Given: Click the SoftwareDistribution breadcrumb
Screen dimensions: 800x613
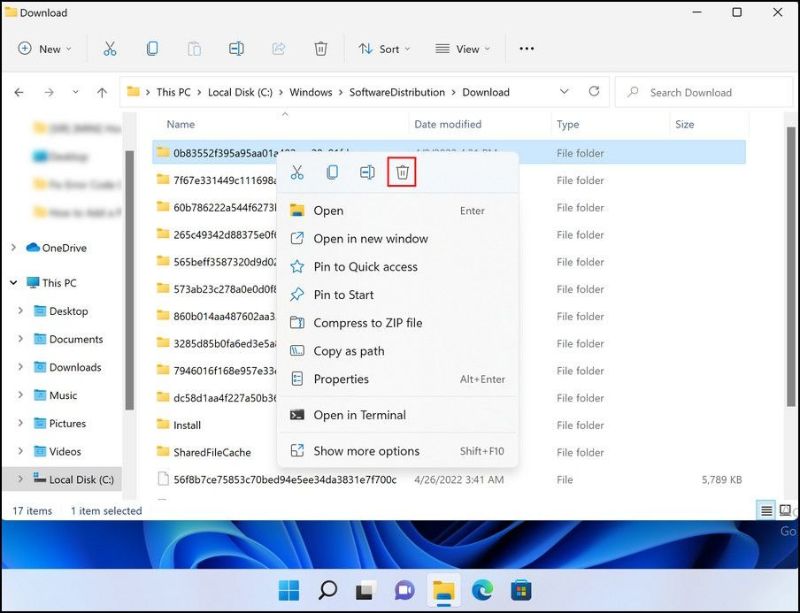Looking at the screenshot, I should point(396,92).
